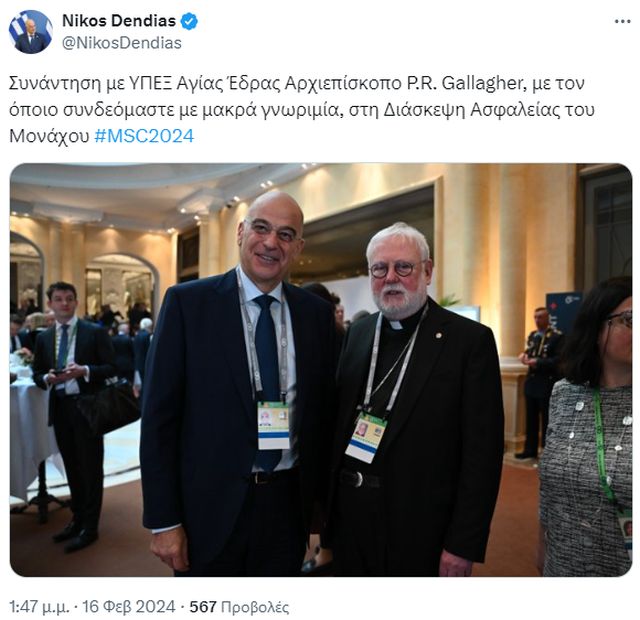Click the word Μονάχου in tweet text
Screen dimensions: 640x620
[49, 136]
